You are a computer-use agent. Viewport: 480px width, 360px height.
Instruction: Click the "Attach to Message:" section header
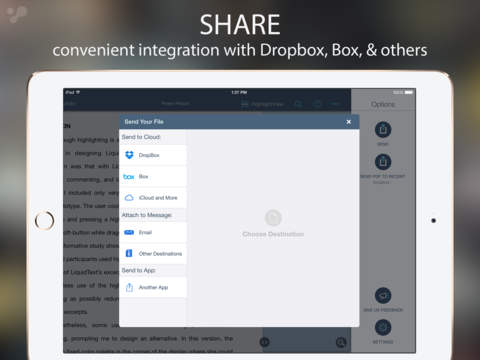147,215
